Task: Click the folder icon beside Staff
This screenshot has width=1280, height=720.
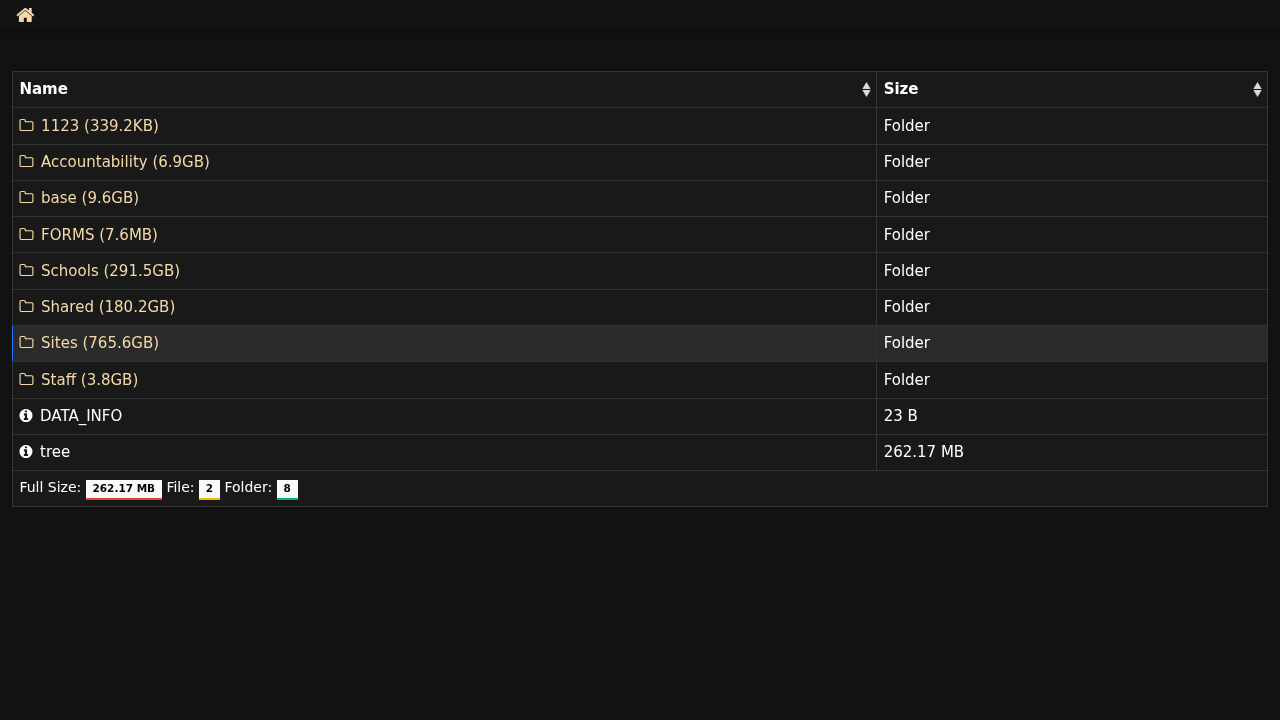Action: (27, 380)
